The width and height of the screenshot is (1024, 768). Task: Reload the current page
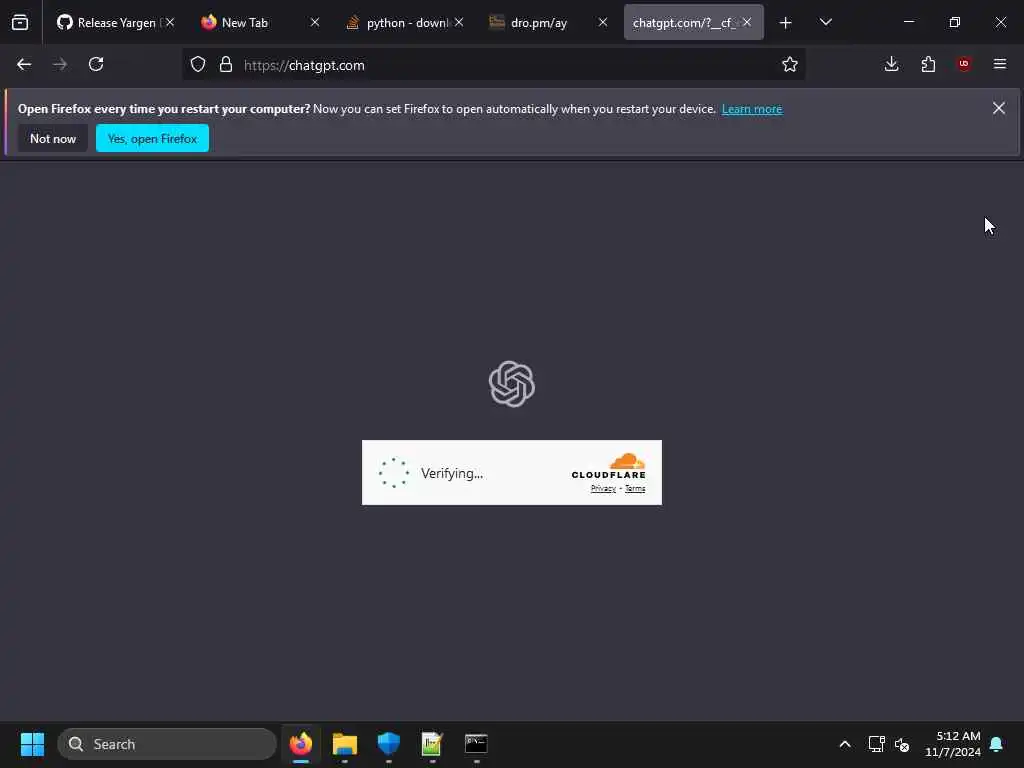[96, 65]
